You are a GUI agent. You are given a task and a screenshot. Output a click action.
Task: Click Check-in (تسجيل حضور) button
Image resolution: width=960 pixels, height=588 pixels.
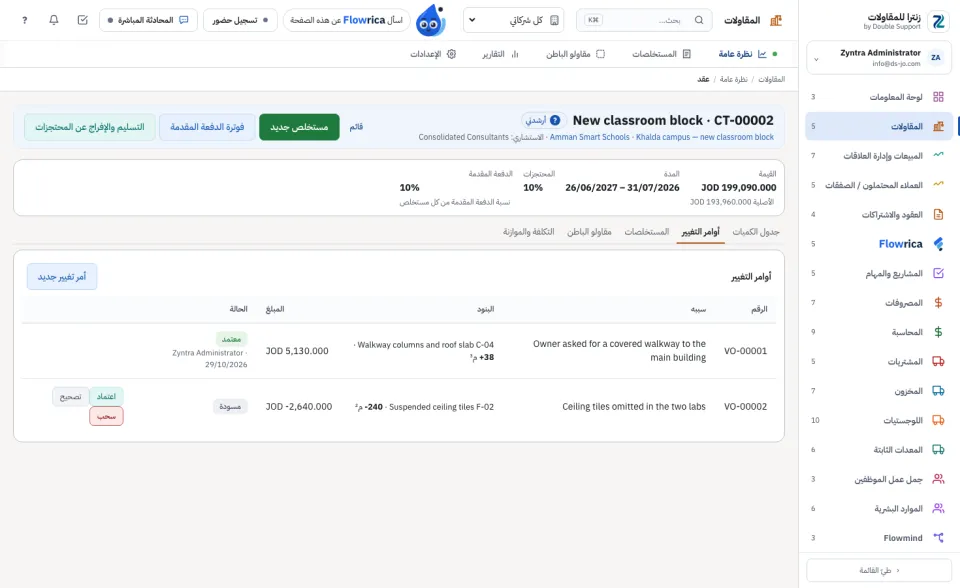[240, 20]
